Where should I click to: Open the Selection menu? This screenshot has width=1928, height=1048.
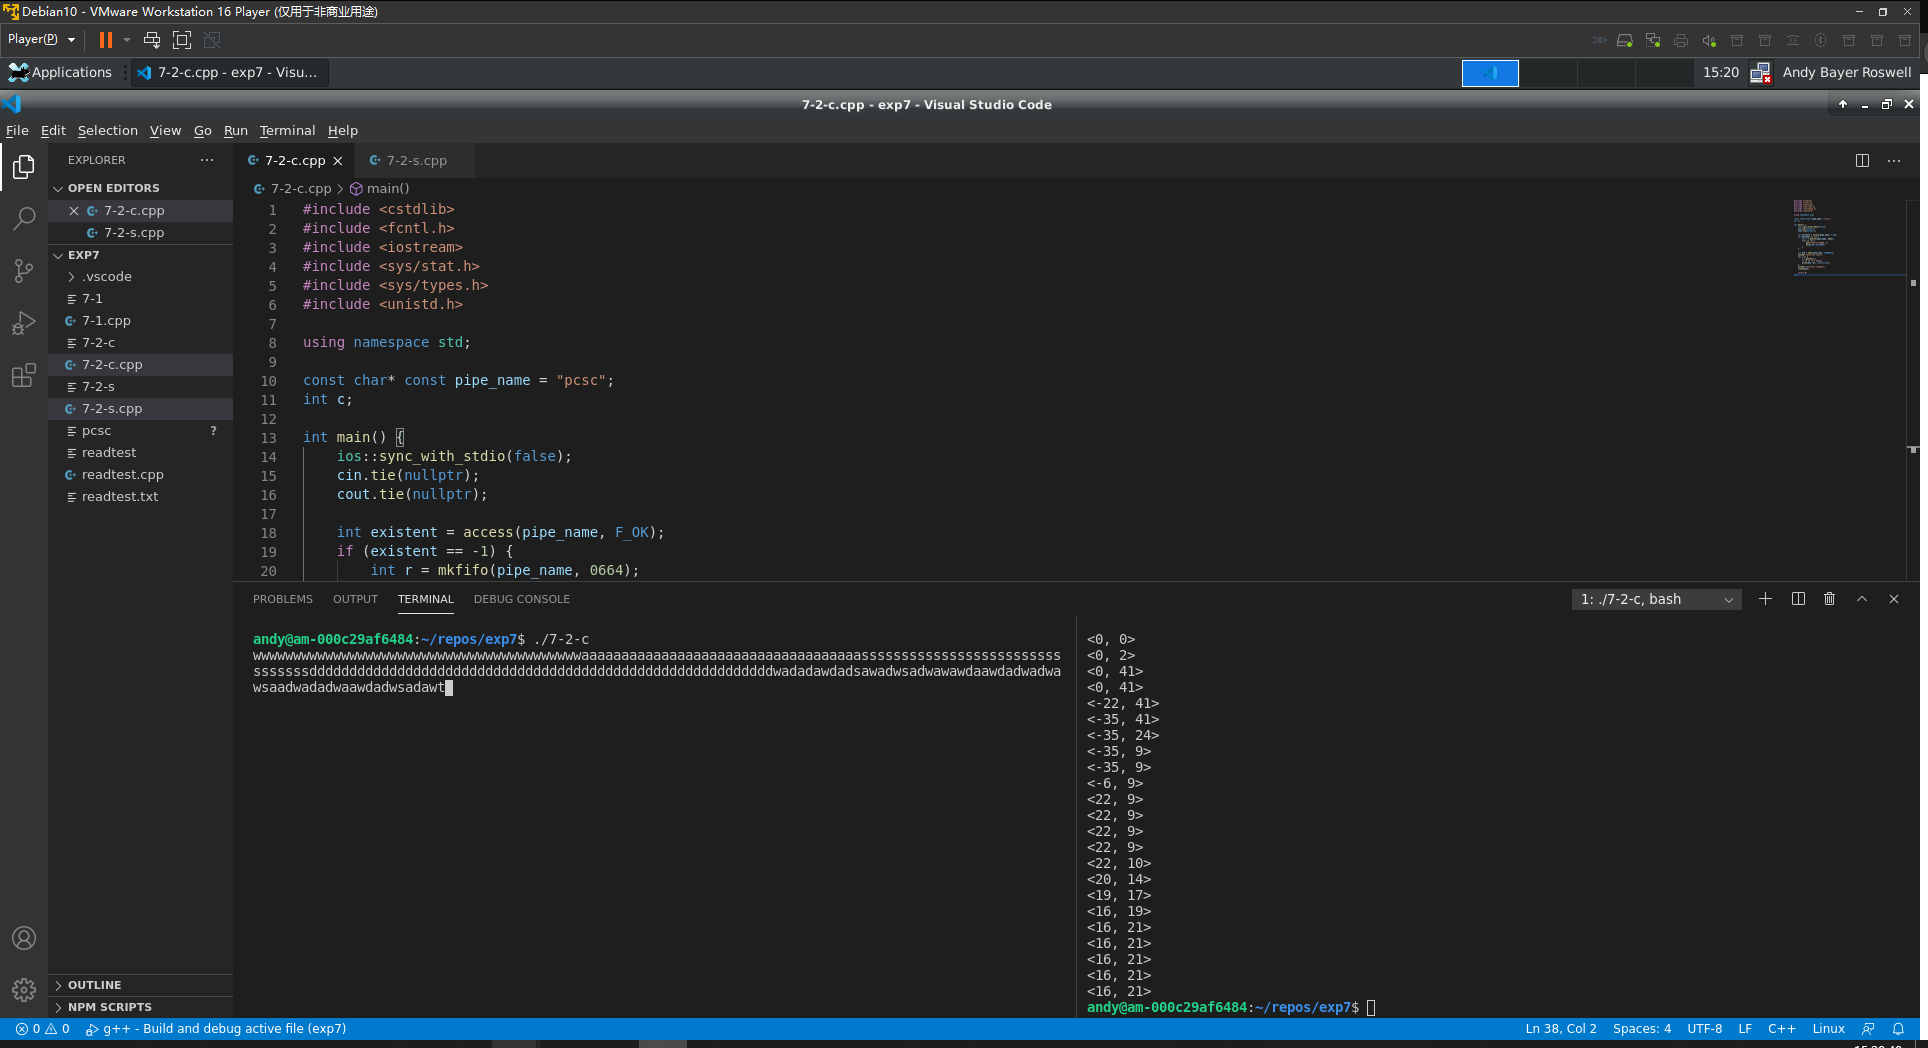[x=107, y=130]
